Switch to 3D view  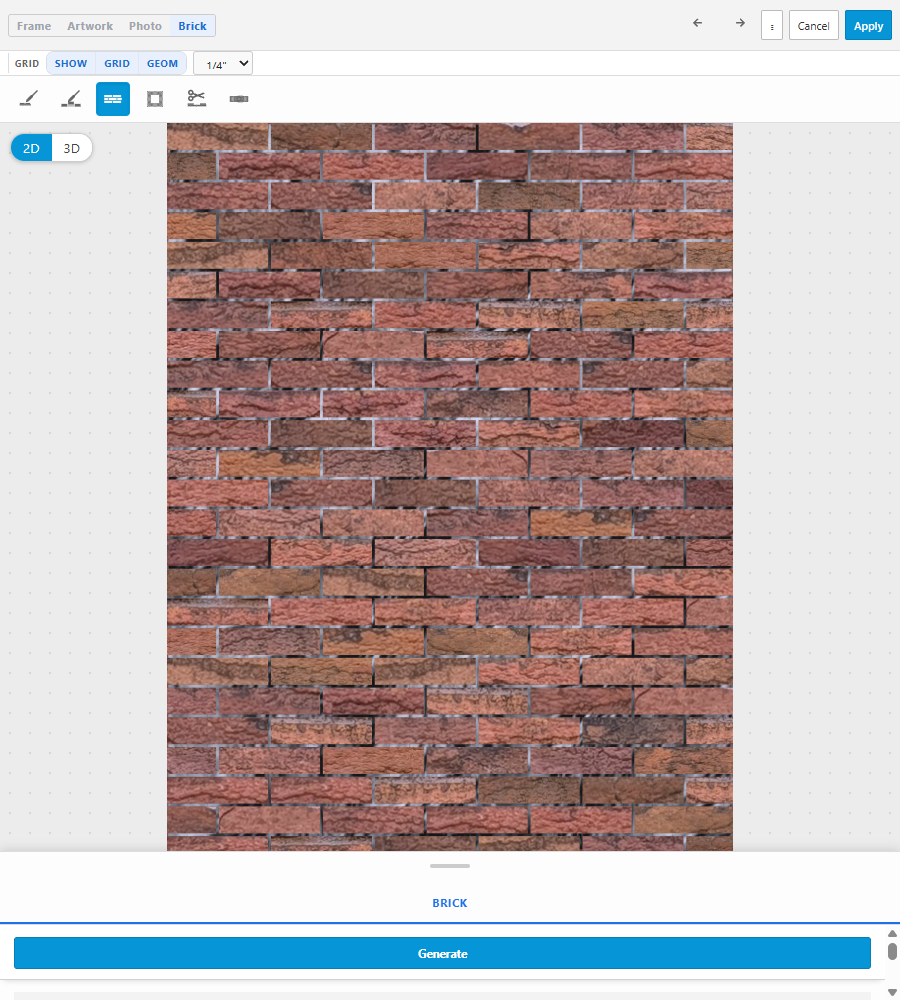[x=71, y=149]
